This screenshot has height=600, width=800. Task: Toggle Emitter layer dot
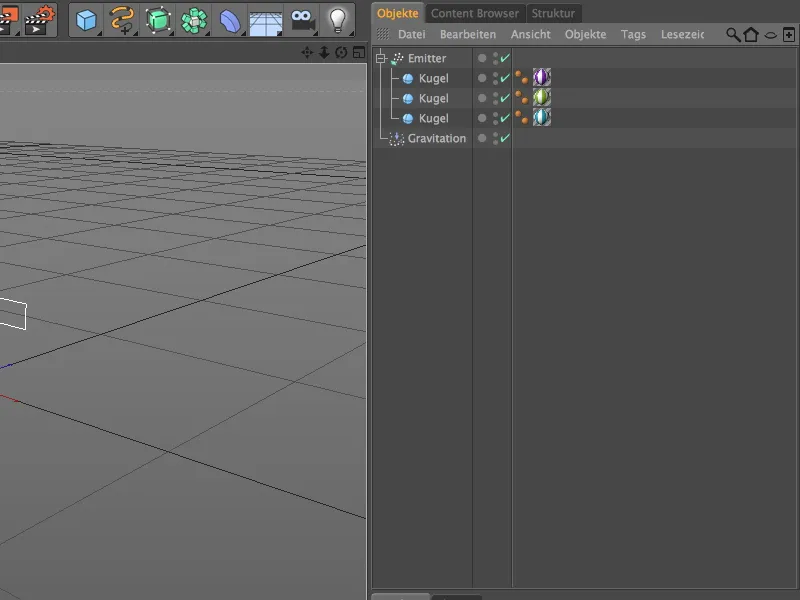482,58
